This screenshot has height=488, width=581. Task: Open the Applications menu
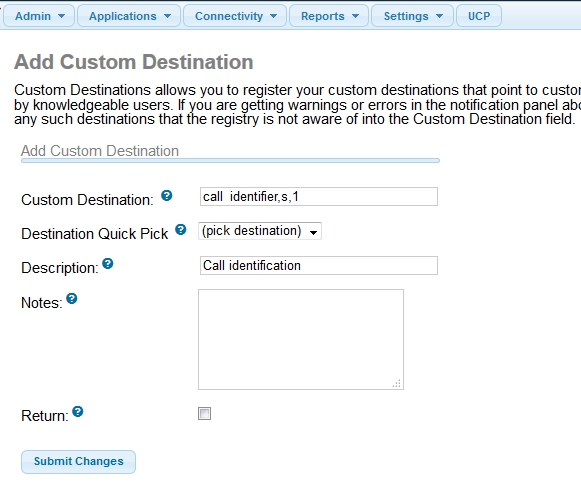129,16
